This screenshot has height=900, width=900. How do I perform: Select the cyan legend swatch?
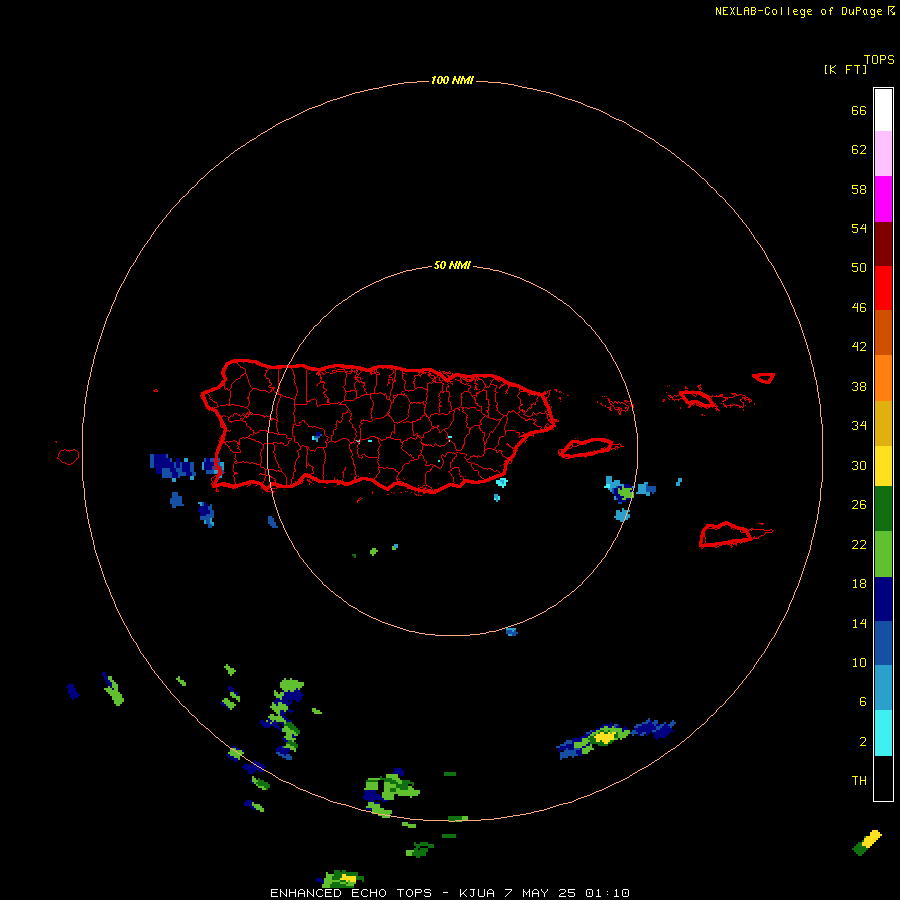click(x=883, y=733)
